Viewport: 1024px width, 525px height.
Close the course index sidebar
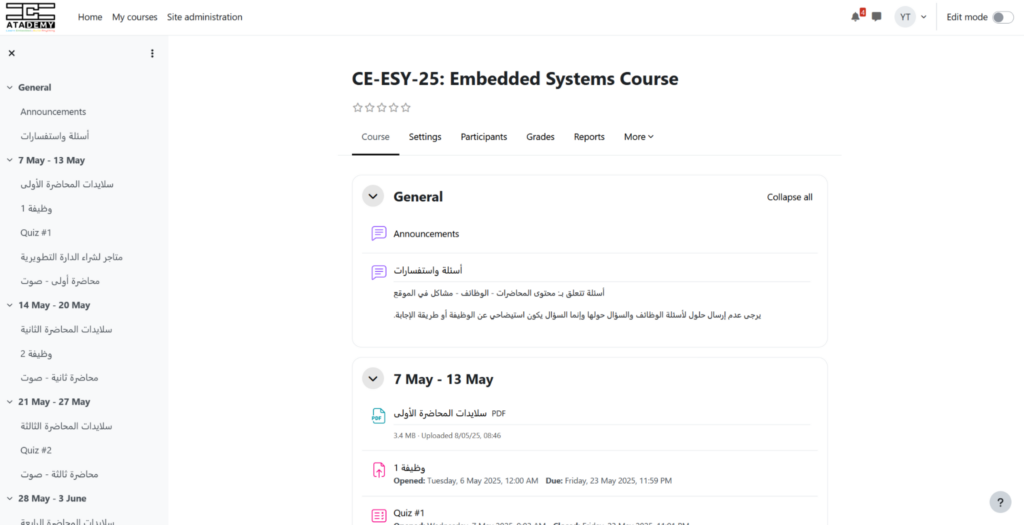point(11,53)
